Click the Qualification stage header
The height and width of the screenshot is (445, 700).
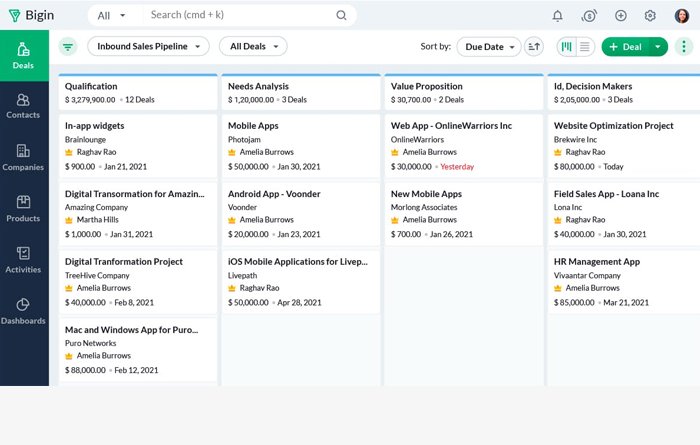[x=138, y=92]
